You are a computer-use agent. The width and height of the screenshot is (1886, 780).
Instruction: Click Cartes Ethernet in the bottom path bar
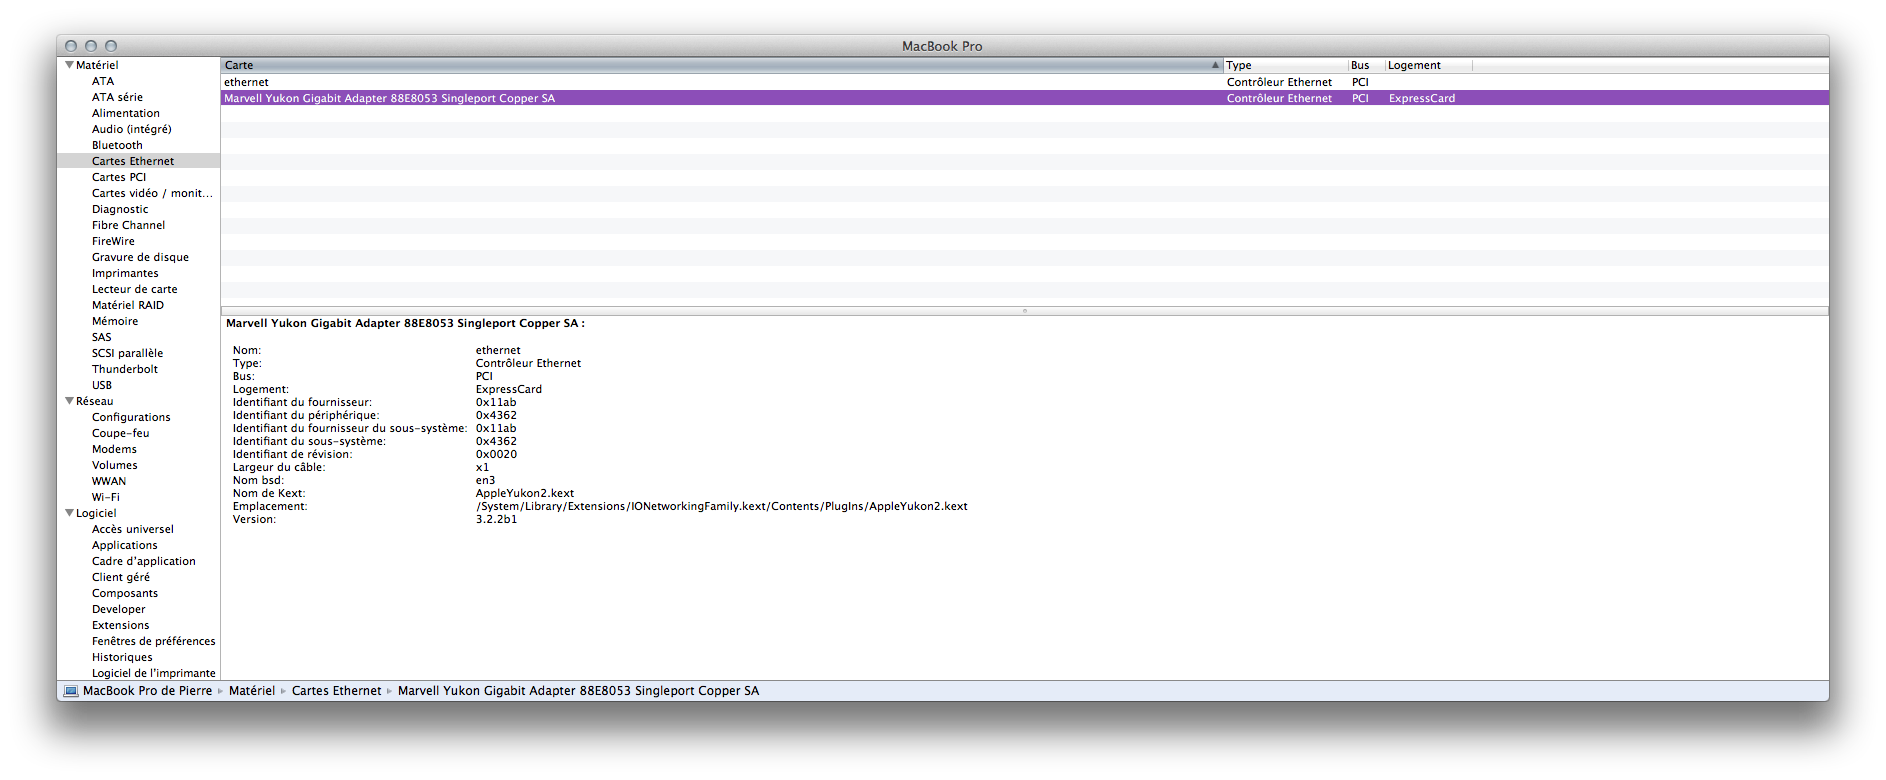[x=337, y=691]
